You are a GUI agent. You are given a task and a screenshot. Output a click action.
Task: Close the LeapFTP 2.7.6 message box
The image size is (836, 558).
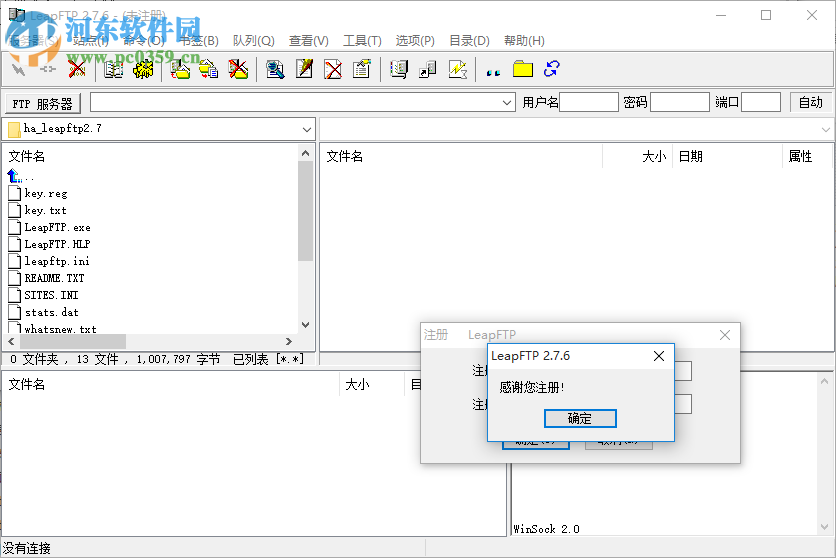click(x=659, y=356)
